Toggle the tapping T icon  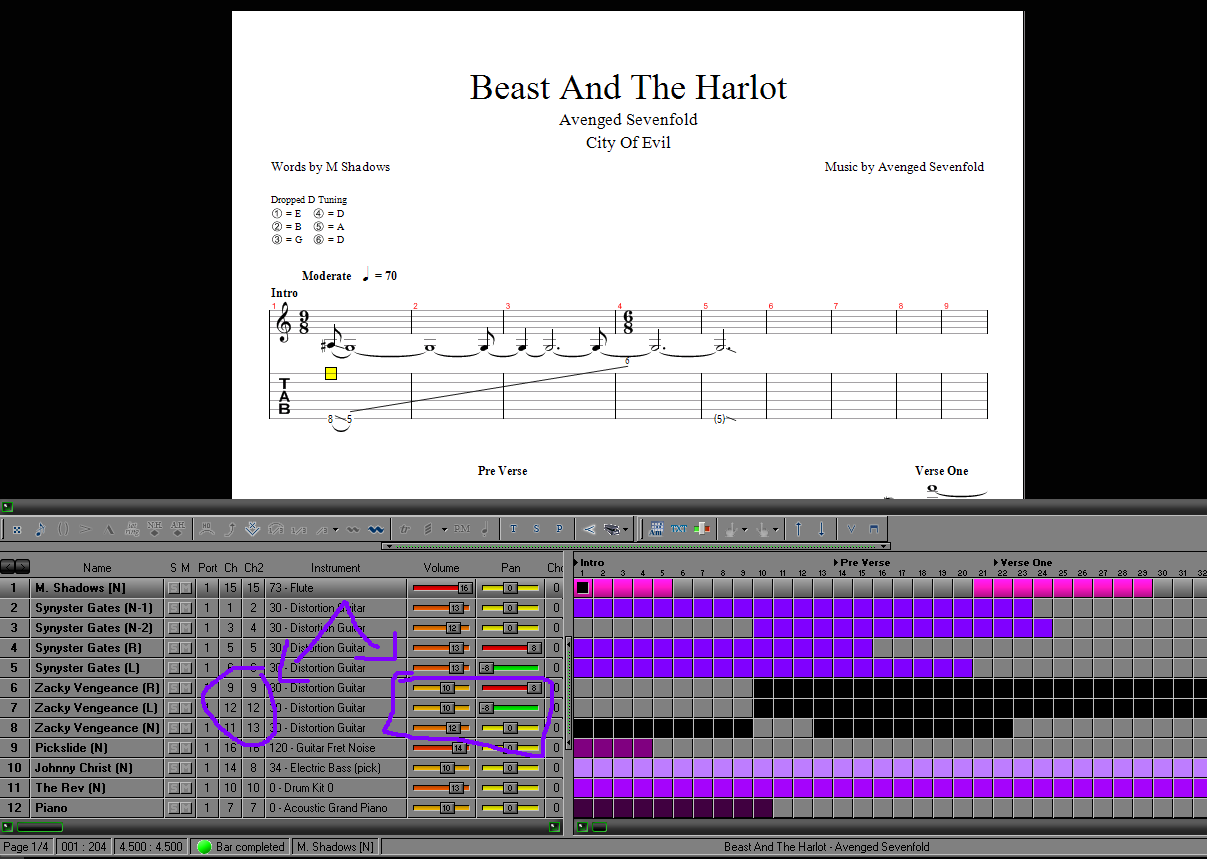[x=513, y=529]
